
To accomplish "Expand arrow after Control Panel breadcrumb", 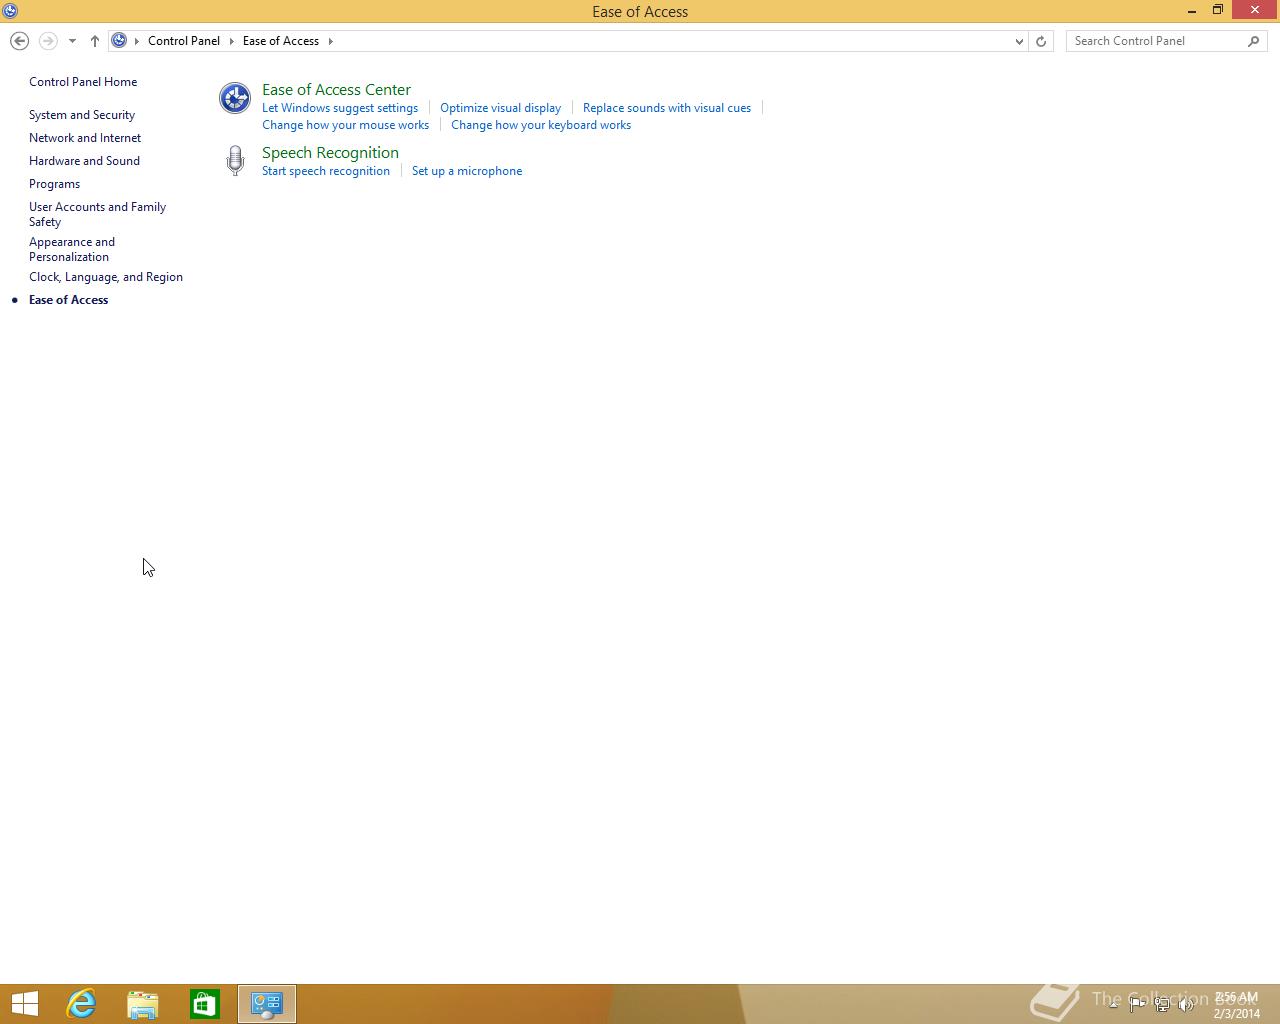I will pyautogui.click(x=231, y=41).
